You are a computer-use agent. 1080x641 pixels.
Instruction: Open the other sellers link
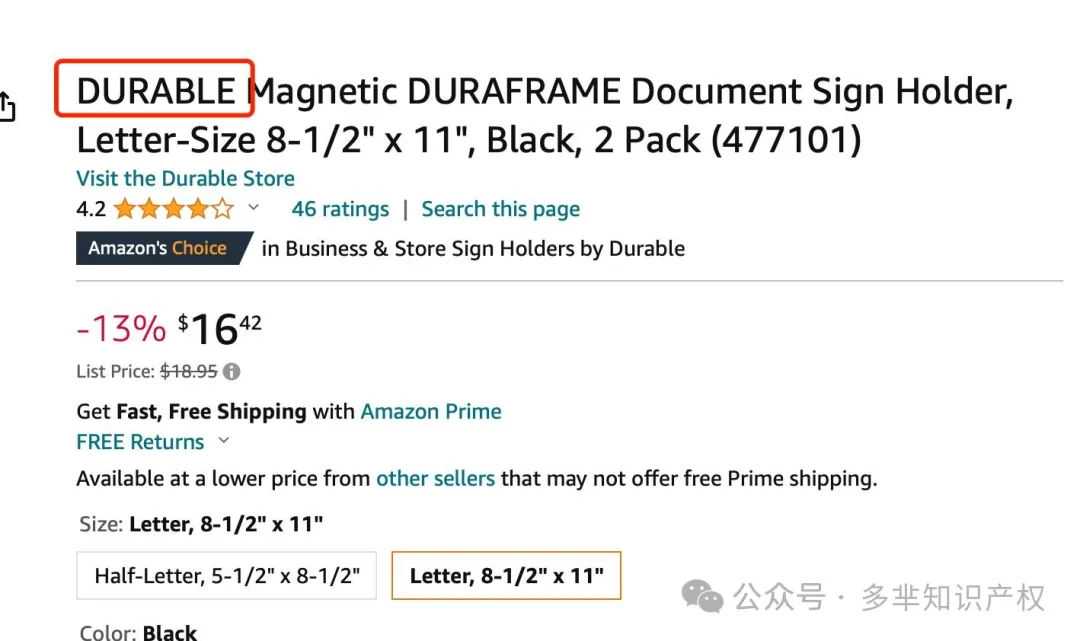point(435,478)
